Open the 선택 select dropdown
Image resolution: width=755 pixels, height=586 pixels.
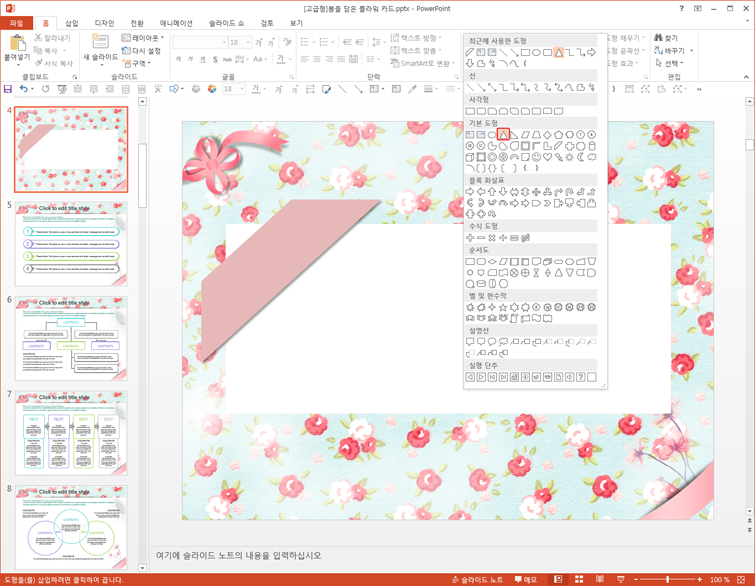[669, 63]
